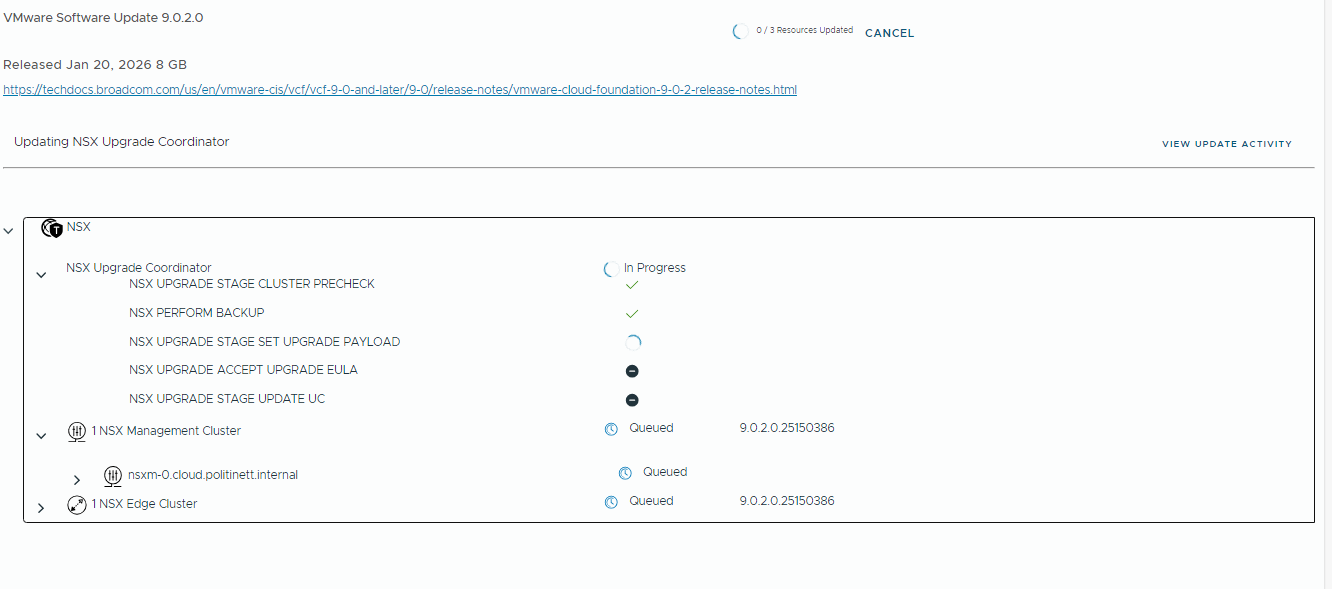Viewport: 1332px width, 589px height.
Task: Click pending icon for Stage Update UC
Action: click(x=632, y=400)
